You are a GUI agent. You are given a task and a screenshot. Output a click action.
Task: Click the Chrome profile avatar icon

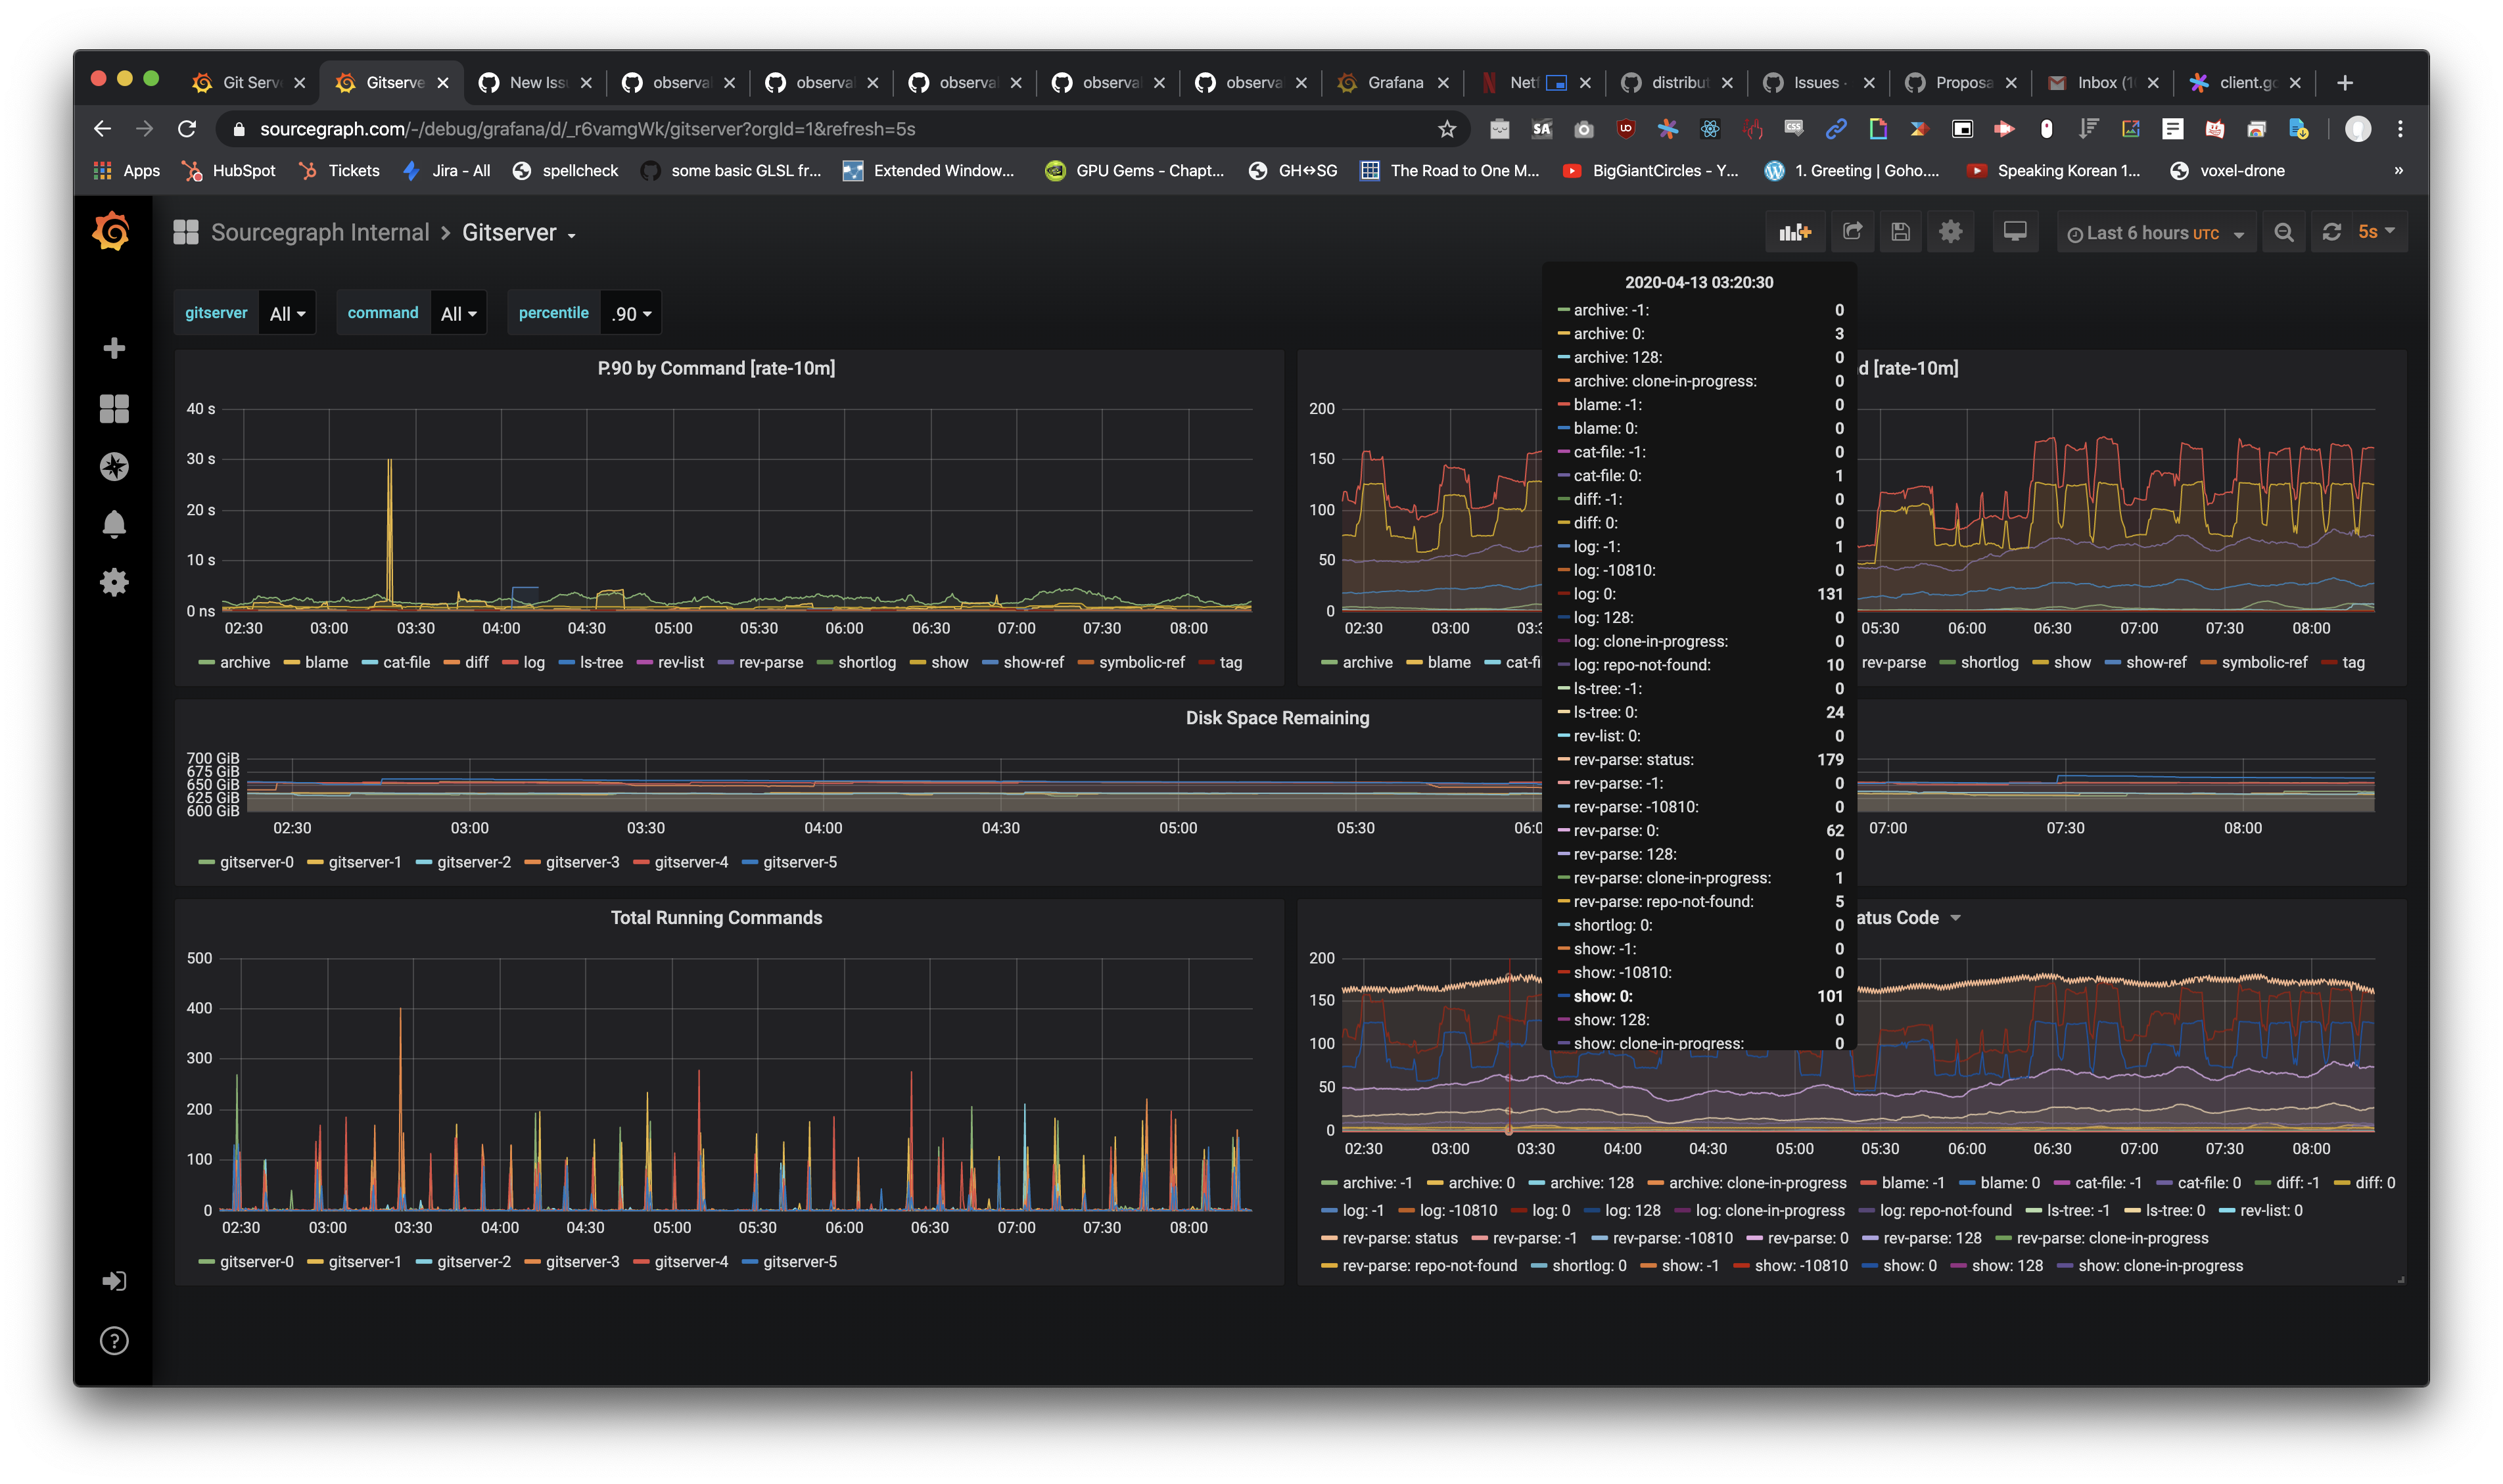(2358, 129)
